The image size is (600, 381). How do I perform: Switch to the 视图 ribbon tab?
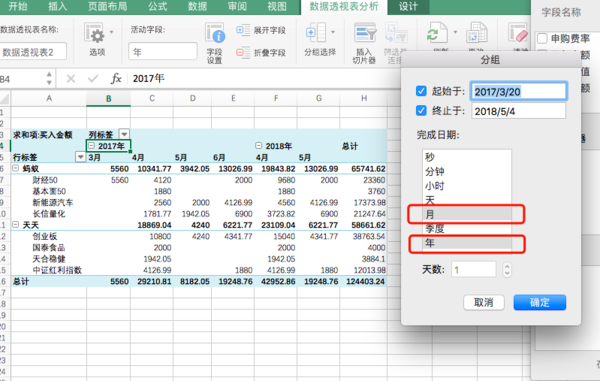[x=277, y=7]
